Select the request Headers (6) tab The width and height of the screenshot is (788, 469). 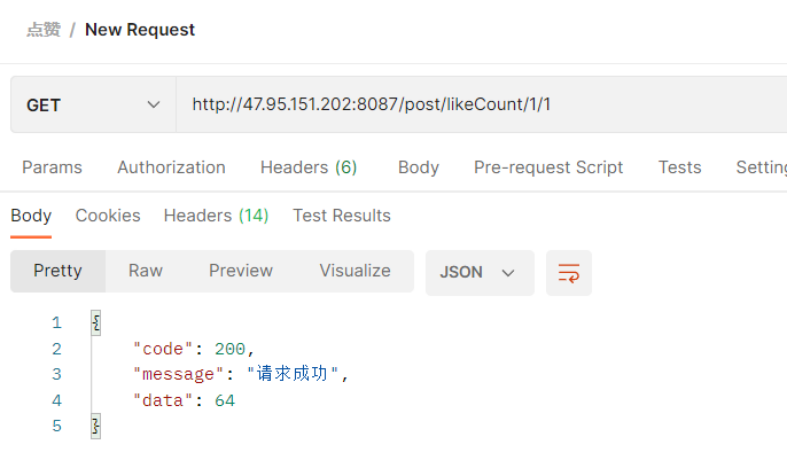308,167
